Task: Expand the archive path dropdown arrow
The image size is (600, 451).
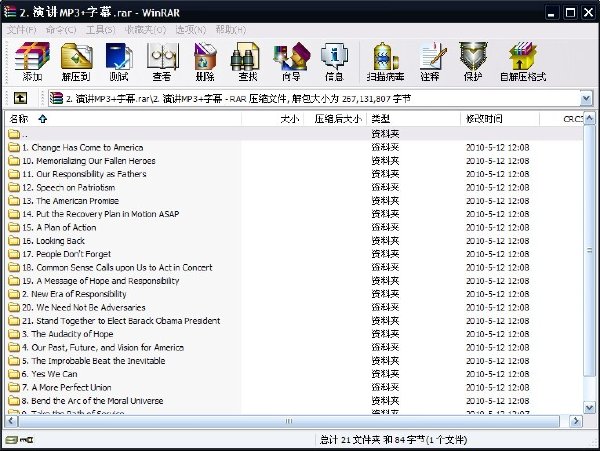Action: [x=586, y=99]
